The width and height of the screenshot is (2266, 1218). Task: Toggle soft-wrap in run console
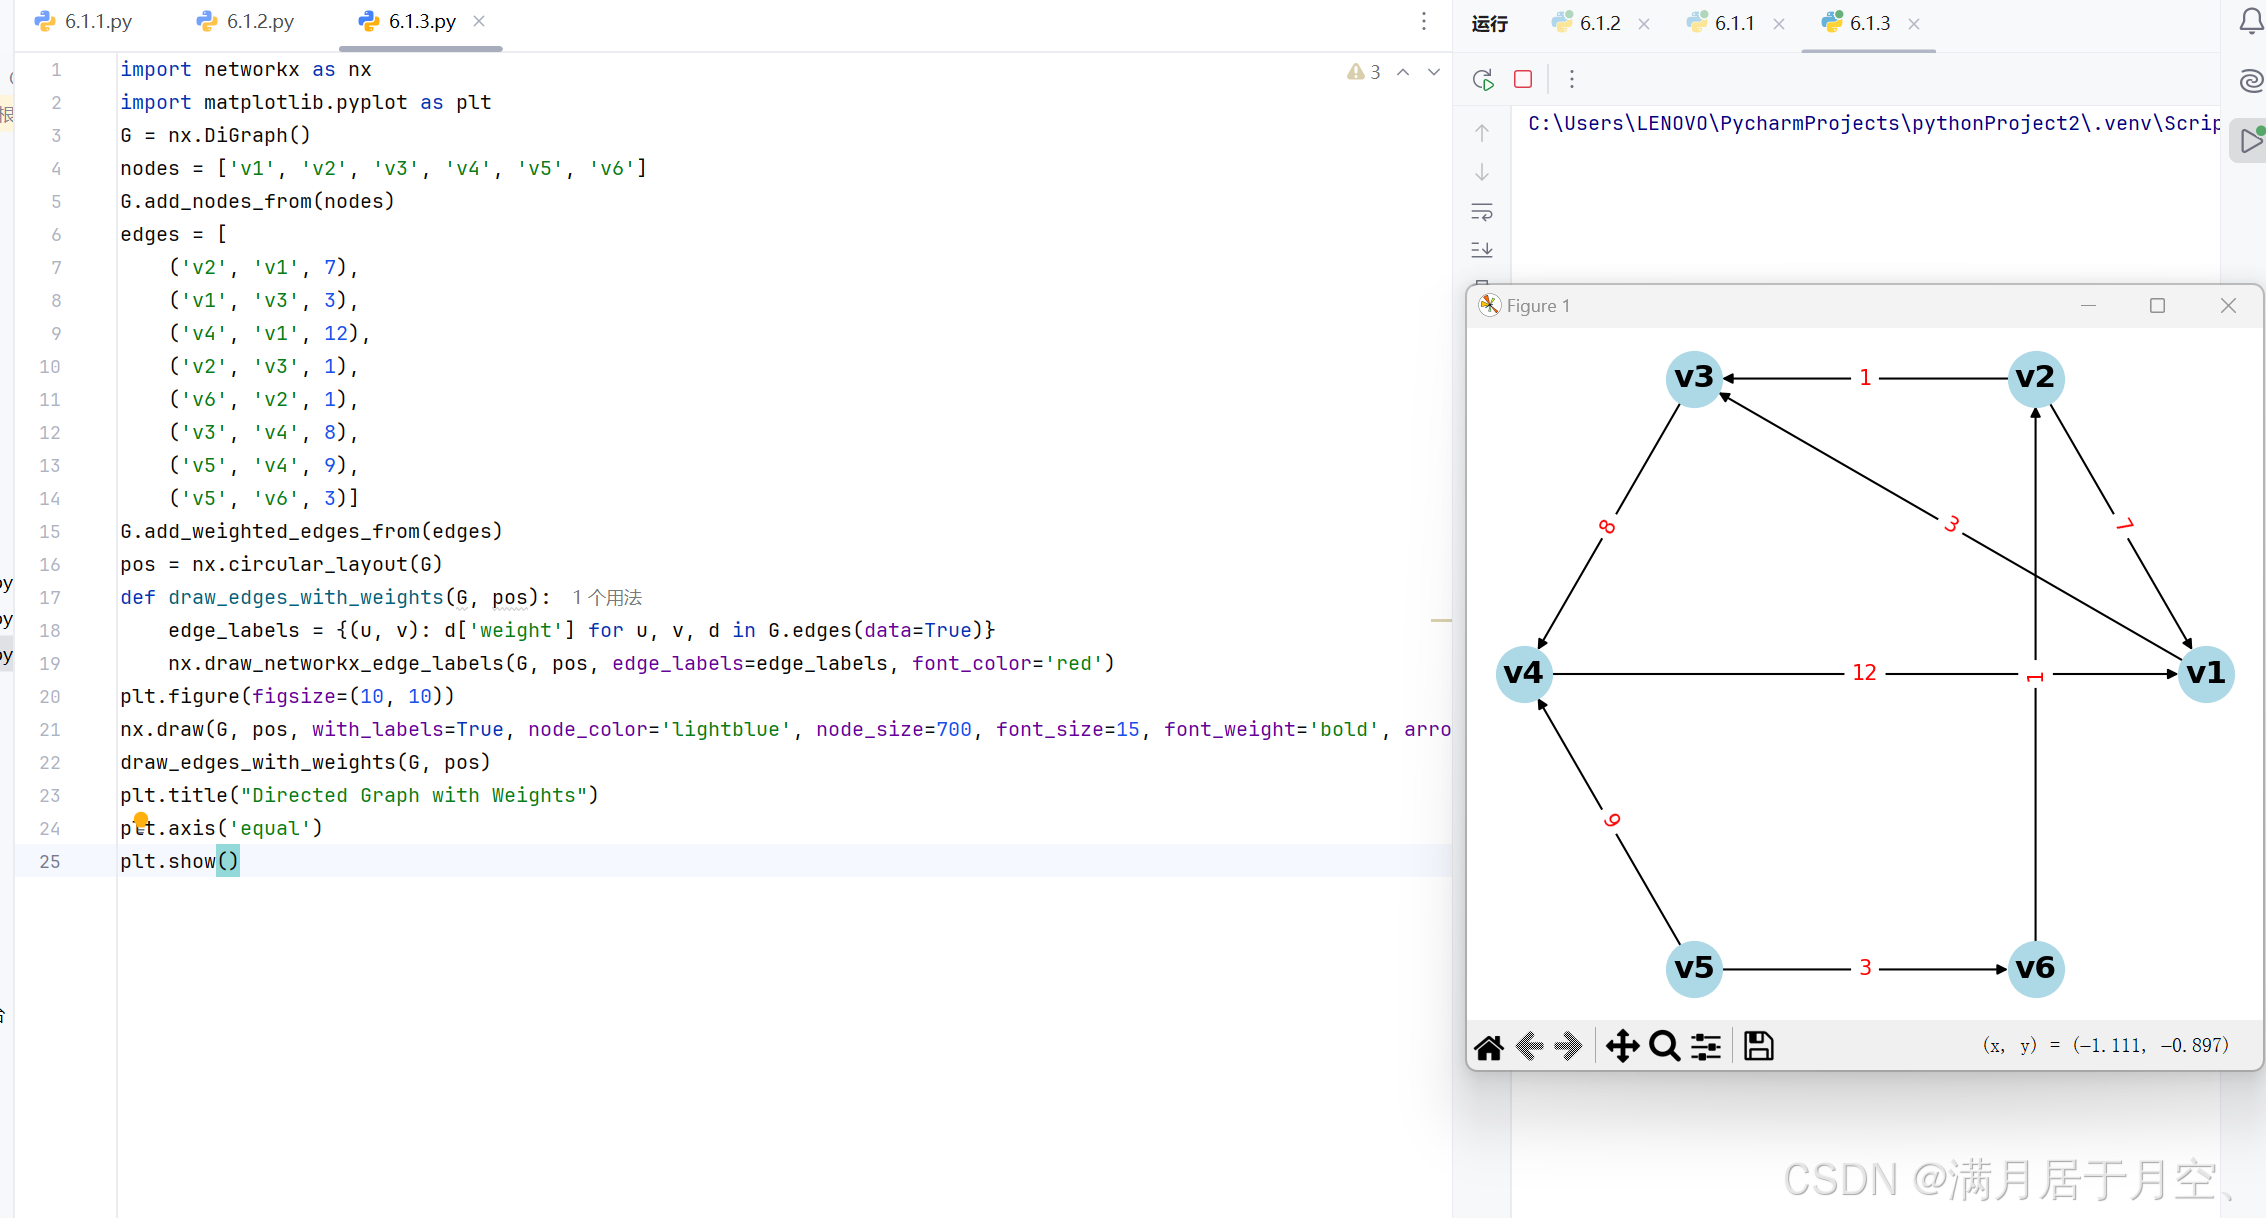point(1482,212)
